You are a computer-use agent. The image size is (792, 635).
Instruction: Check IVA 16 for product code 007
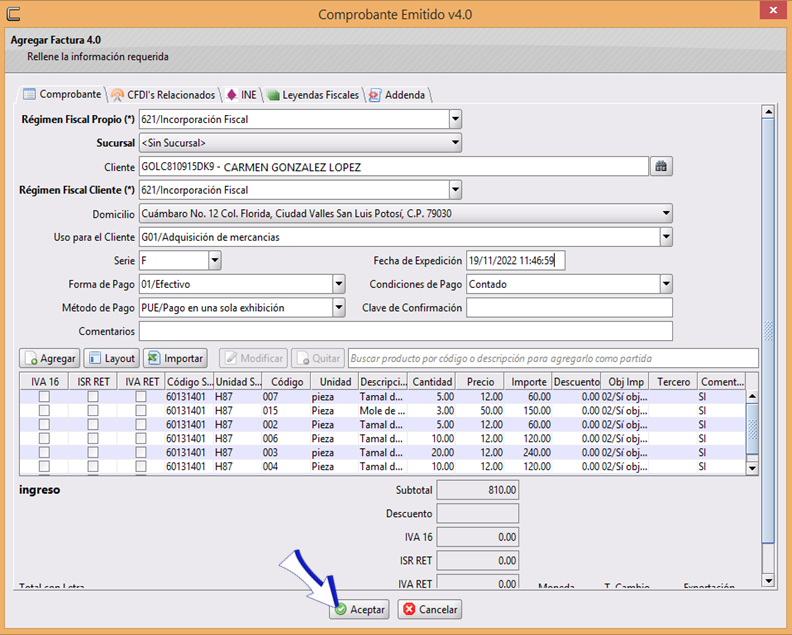click(44, 397)
